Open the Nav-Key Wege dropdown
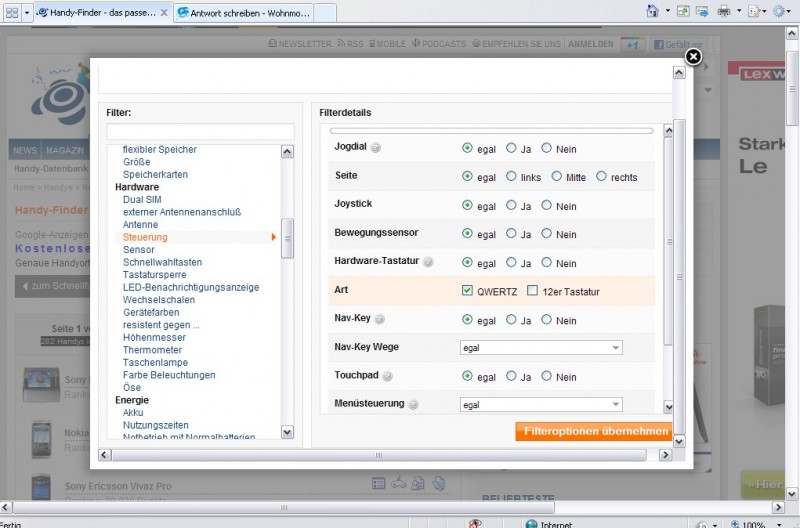Viewport: 800px width, 528px height. click(x=540, y=348)
